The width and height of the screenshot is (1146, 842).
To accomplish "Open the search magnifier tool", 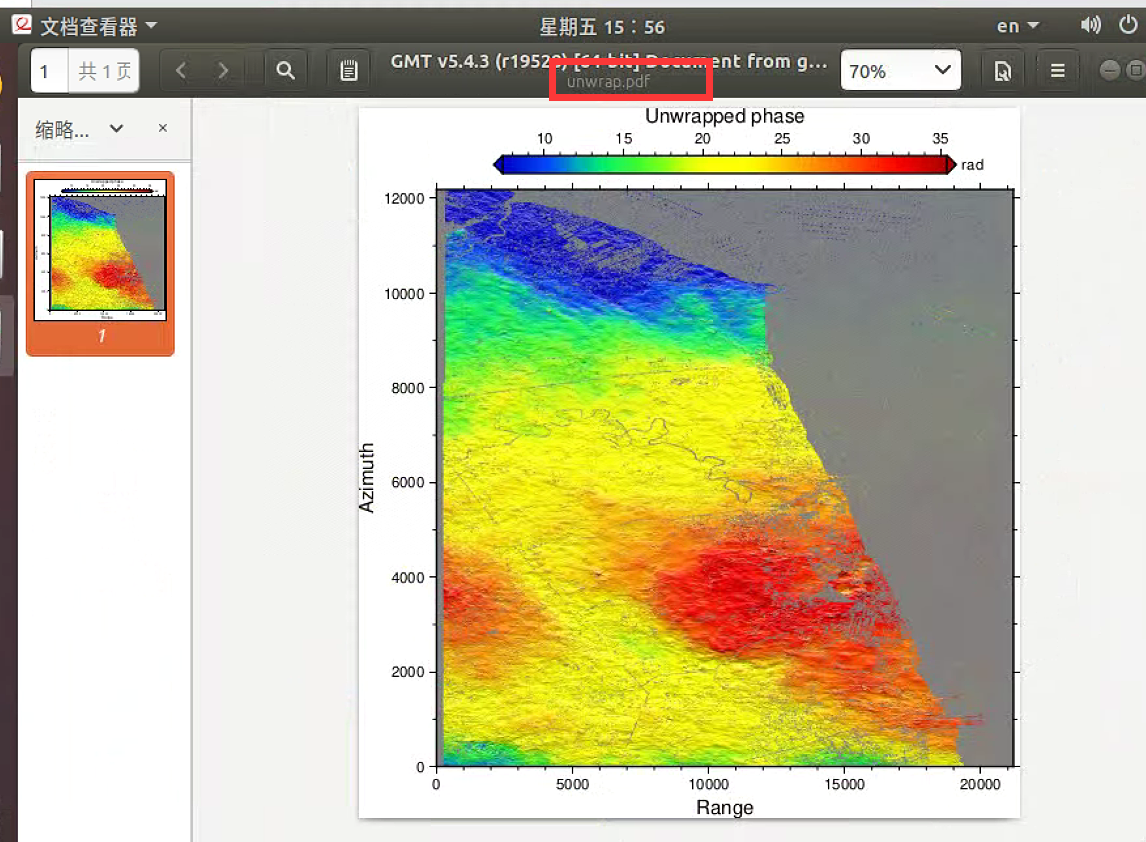I will 286,71.
